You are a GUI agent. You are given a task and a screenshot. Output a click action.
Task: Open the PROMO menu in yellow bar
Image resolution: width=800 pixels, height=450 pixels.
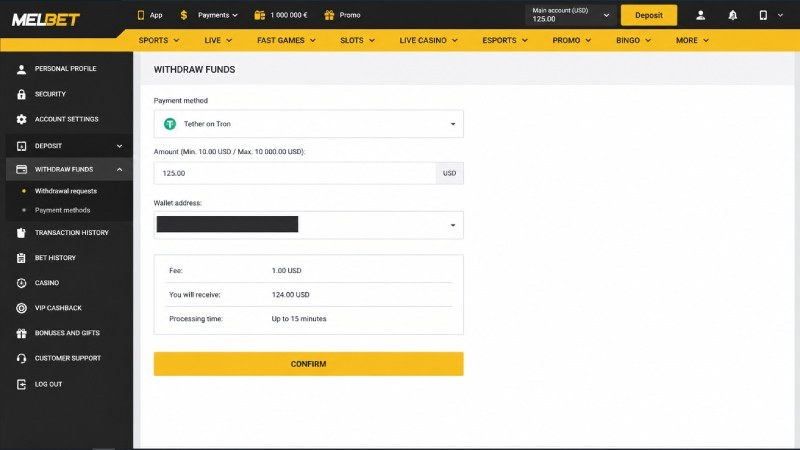coord(571,40)
